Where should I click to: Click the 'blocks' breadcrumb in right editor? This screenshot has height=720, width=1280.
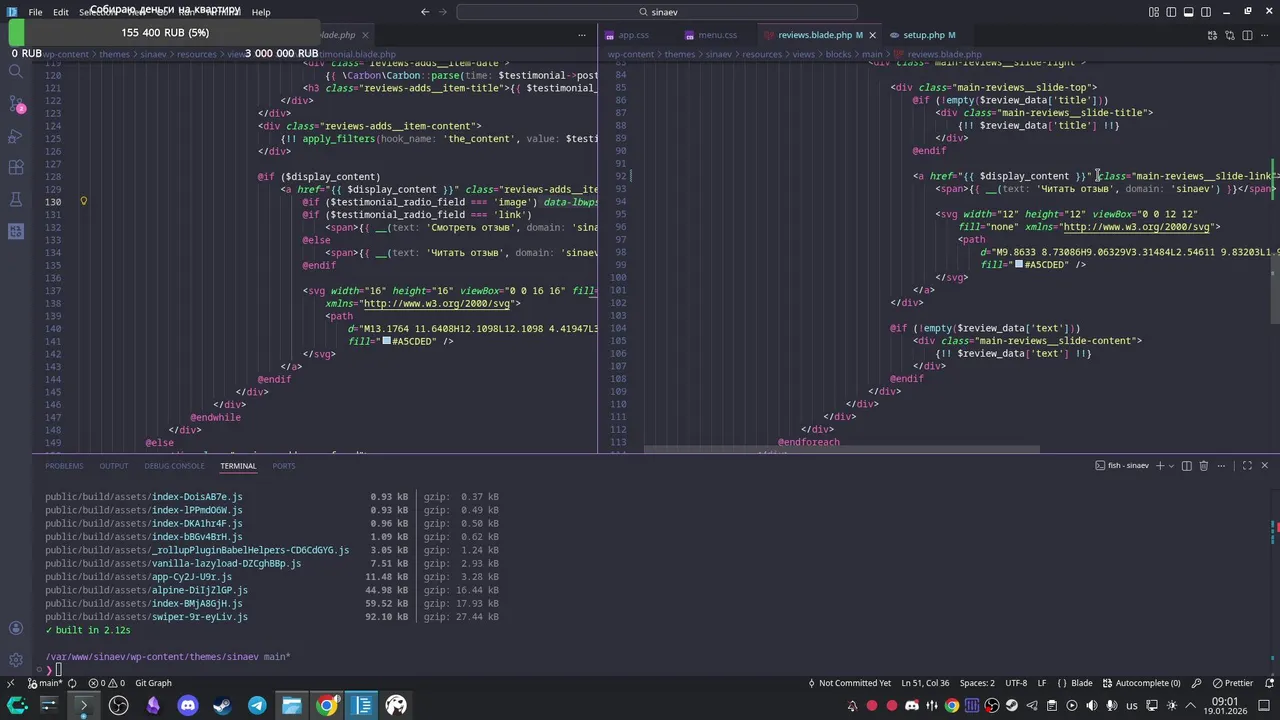coord(838,54)
